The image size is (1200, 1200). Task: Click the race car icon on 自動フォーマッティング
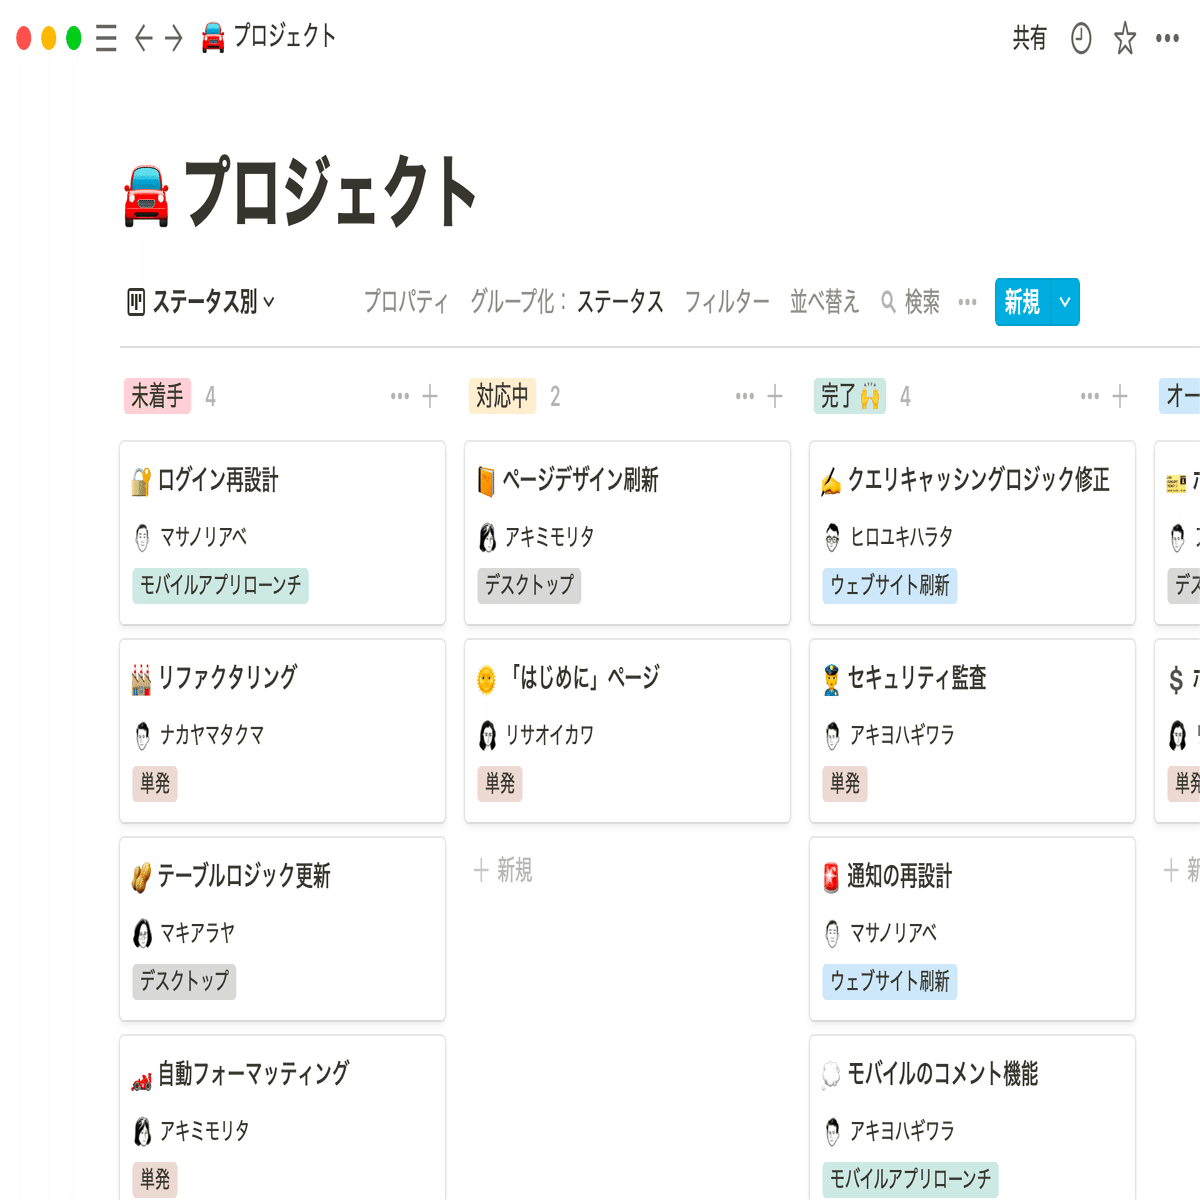point(141,1080)
